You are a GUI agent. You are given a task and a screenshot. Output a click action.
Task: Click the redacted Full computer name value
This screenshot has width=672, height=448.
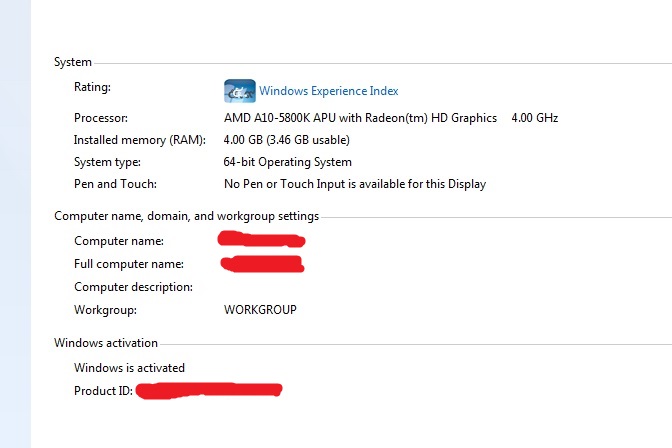(263, 264)
